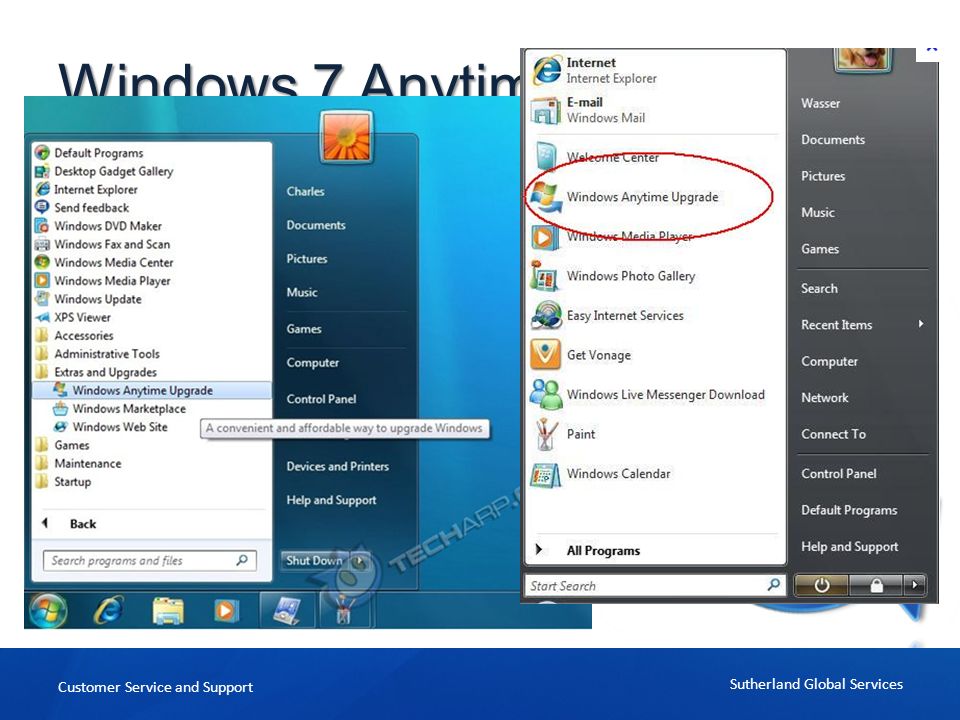Open Computer in Windows 7 right pane
The image size is (960, 720).
pyautogui.click(x=312, y=362)
